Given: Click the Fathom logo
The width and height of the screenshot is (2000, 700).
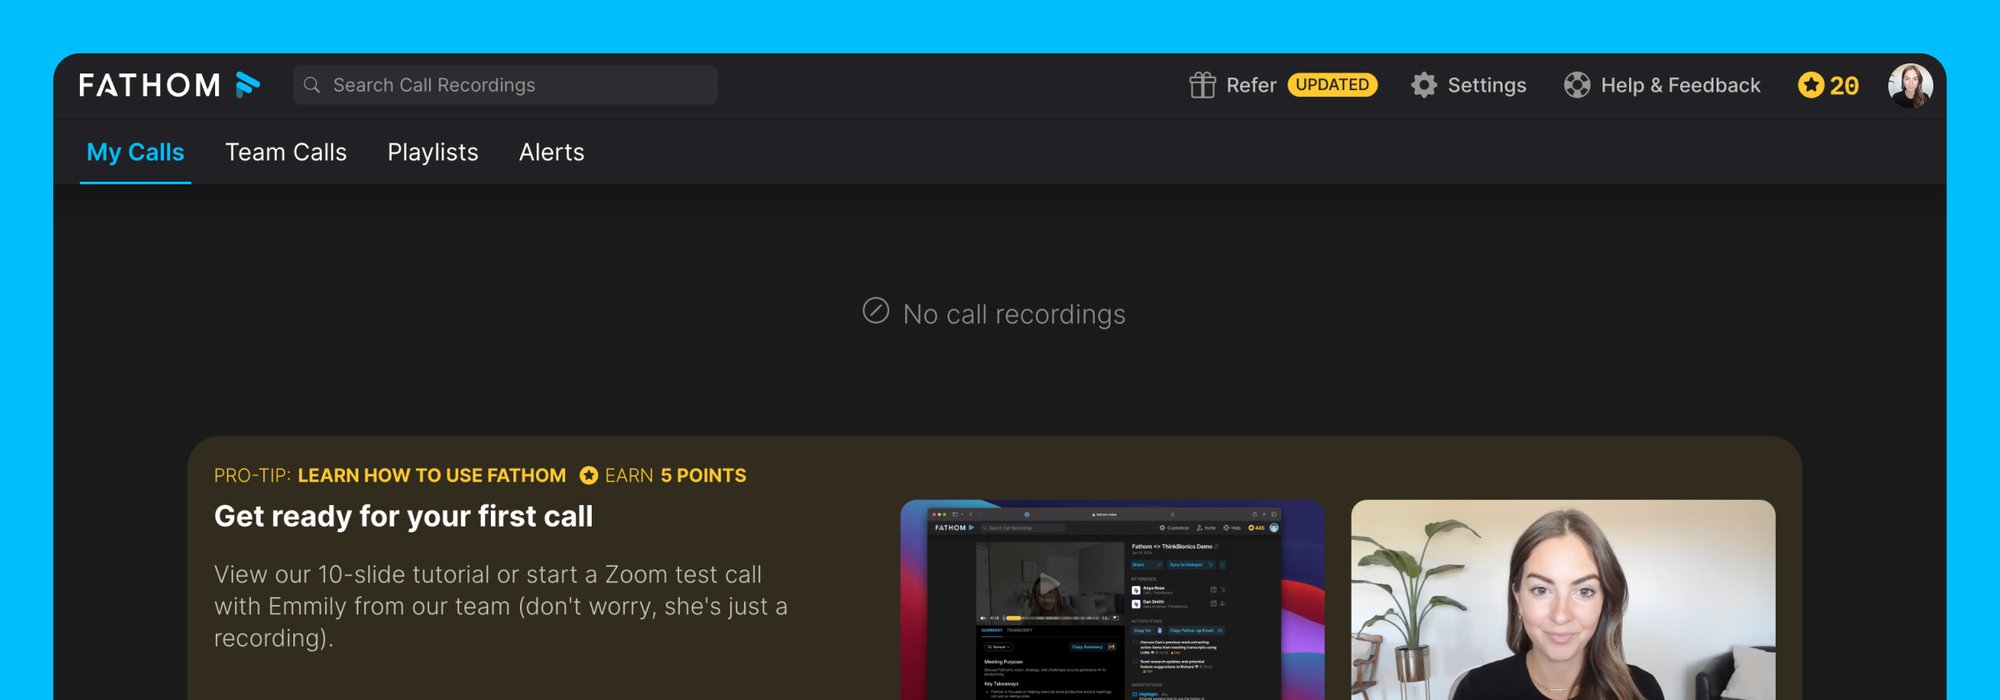Looking at the screenshot, I should pyautogui.click(x=169, y=85).
